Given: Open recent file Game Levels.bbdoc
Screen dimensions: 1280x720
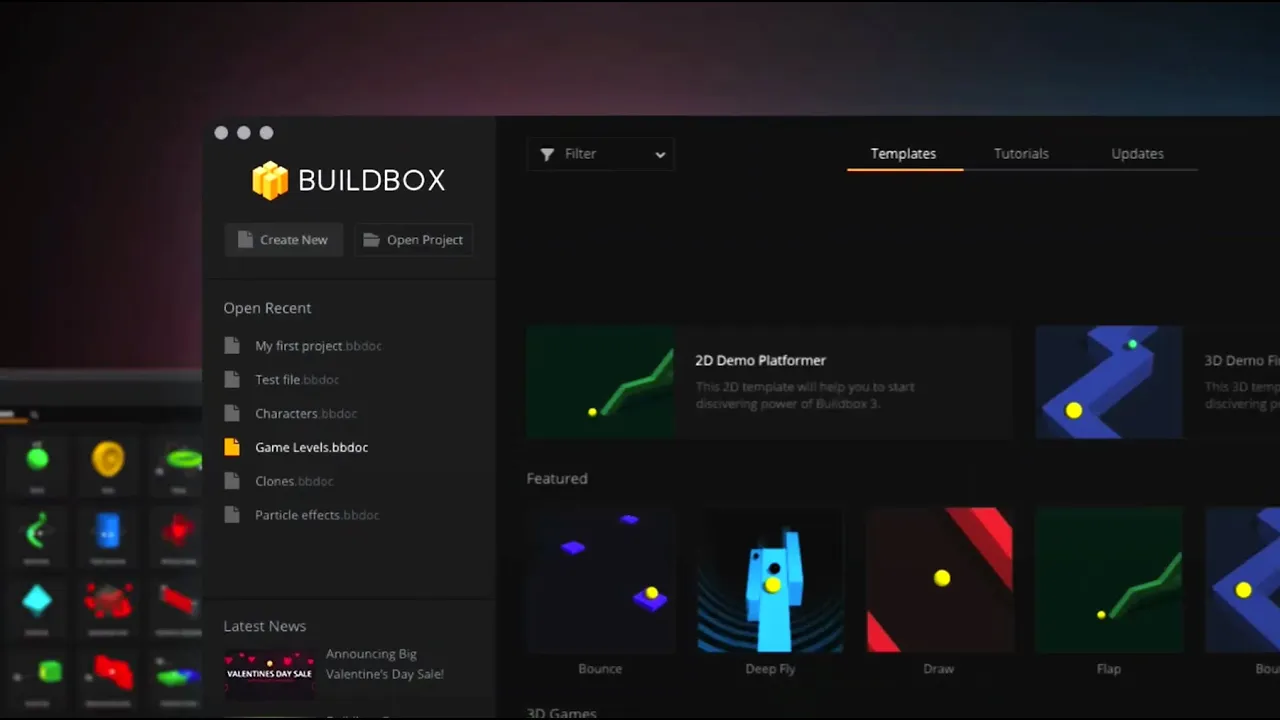Looking at the screenshot, I should tap(312, 447).
